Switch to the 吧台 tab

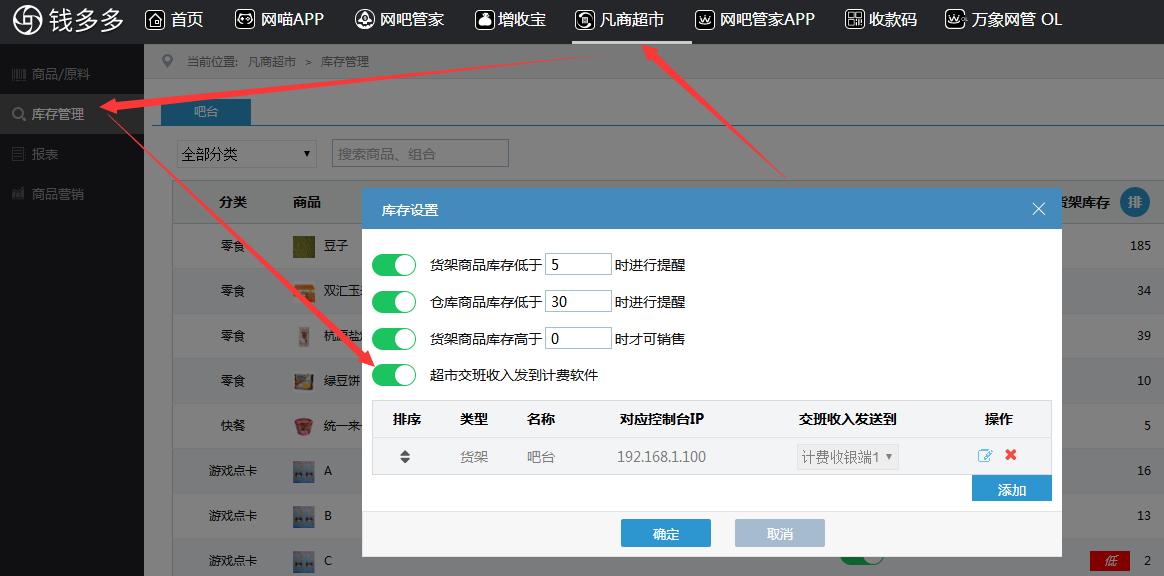206,112
